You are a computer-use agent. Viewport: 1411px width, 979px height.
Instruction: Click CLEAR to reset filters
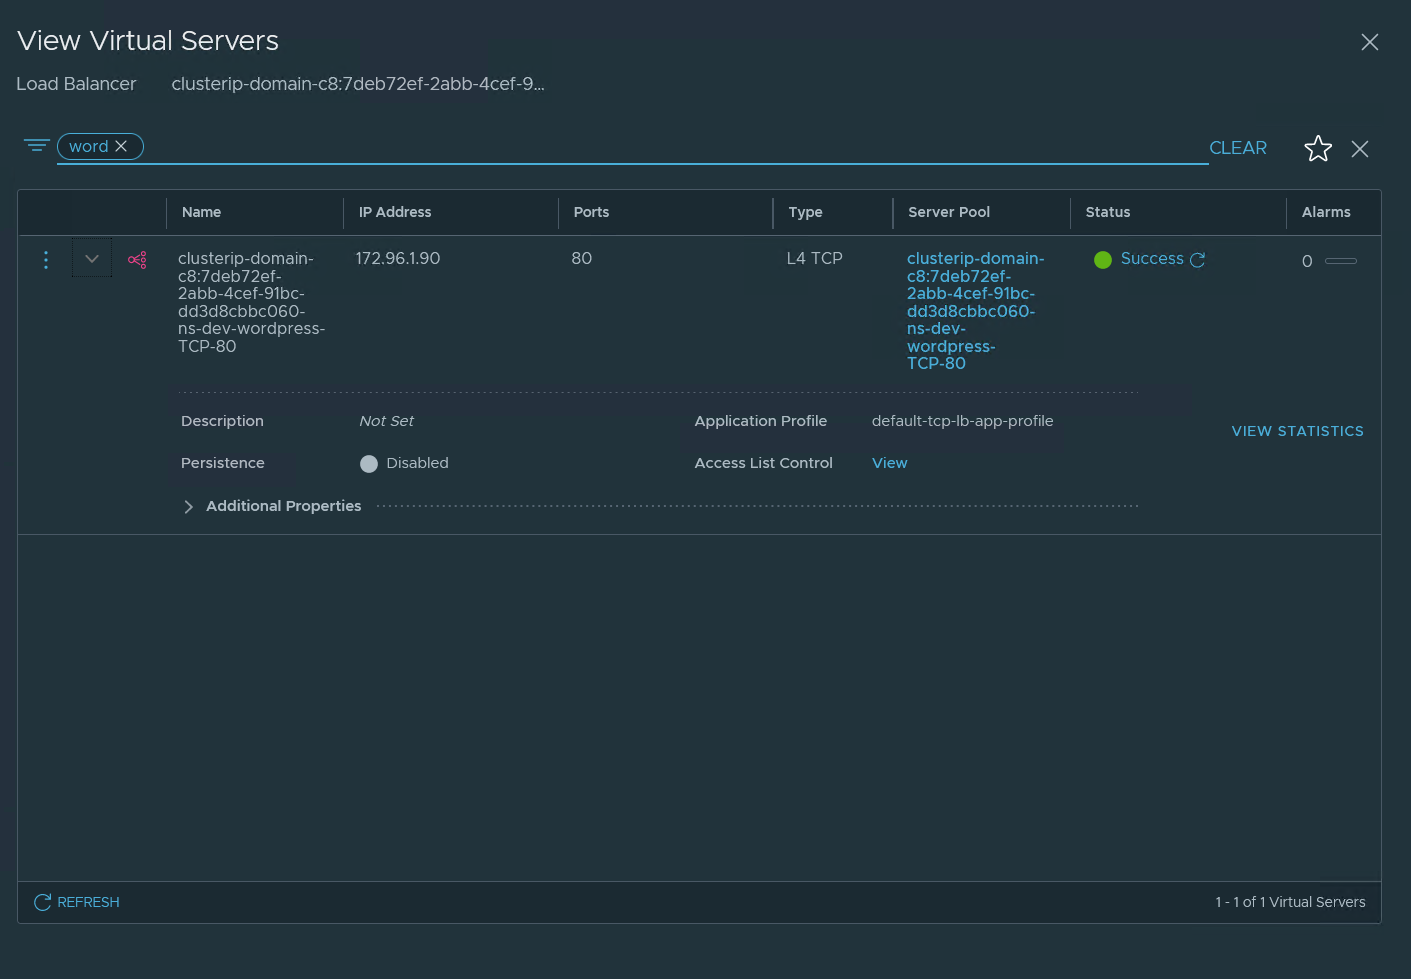1237,148
